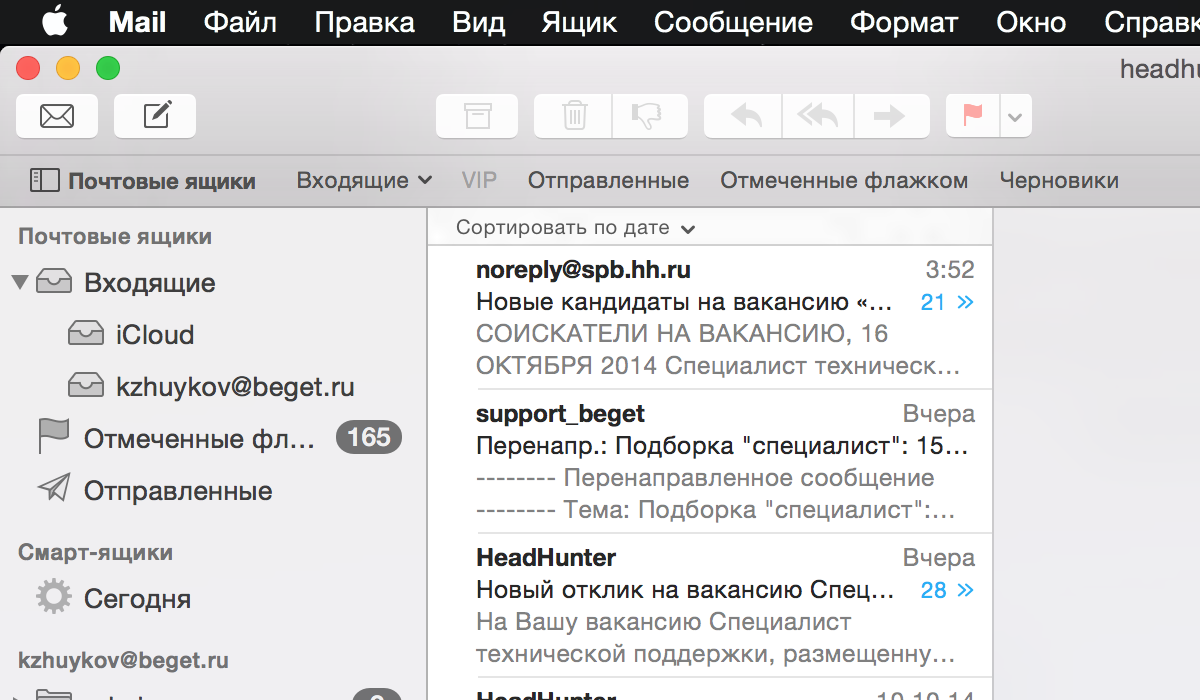Viewport: 1200px width, 700px height.
Task: Flag message with the red flag icon
Action: pyautogui.click(x=973, y=116)
